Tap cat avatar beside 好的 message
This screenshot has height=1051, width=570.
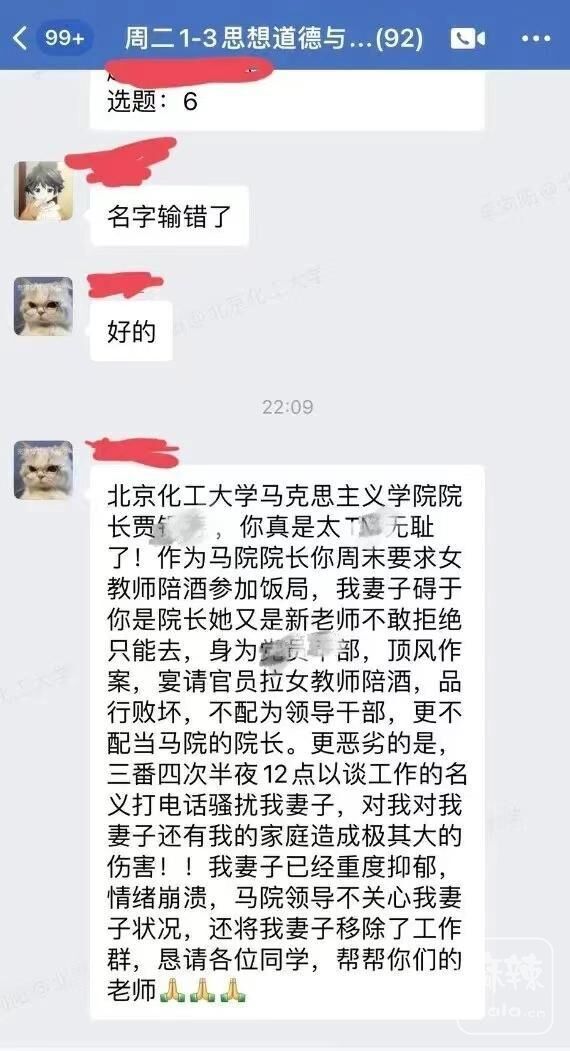point(44,306)
